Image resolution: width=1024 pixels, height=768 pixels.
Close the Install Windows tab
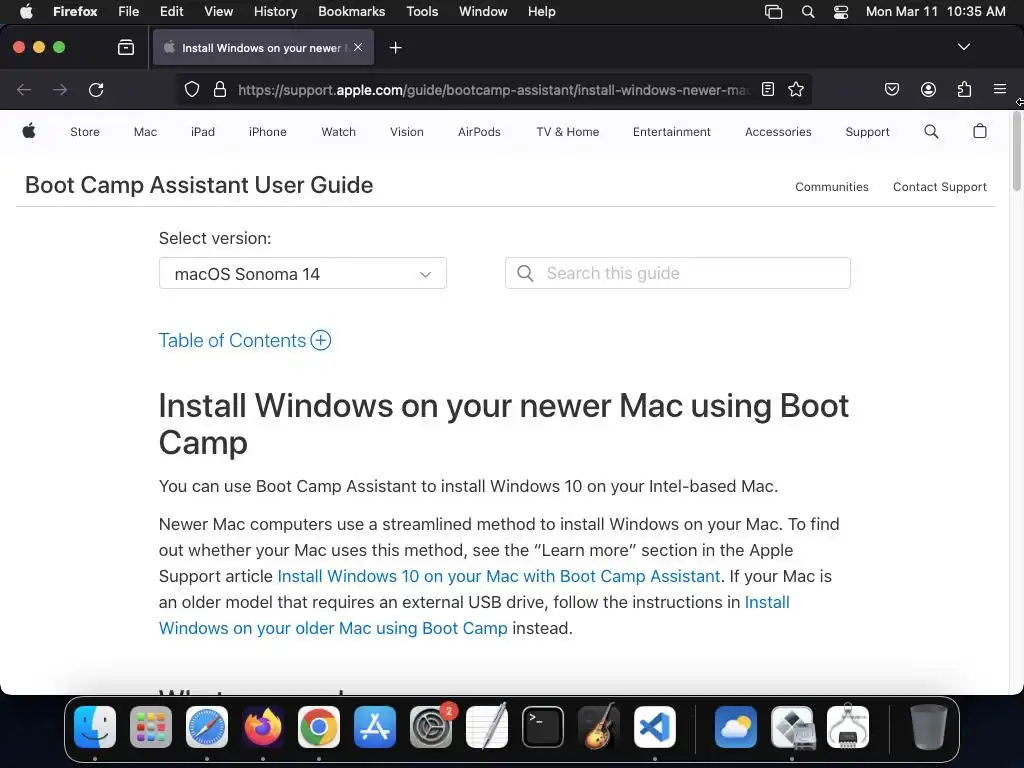(358, 47)
